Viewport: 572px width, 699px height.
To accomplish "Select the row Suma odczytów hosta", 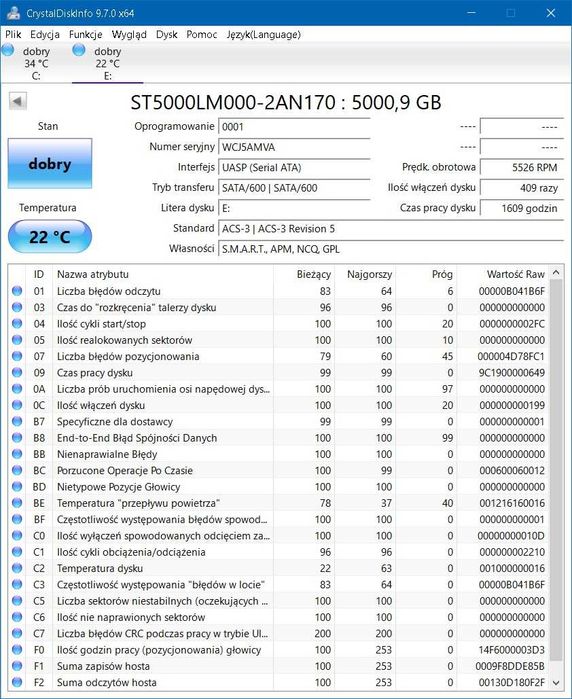I will tap(280, 682).
